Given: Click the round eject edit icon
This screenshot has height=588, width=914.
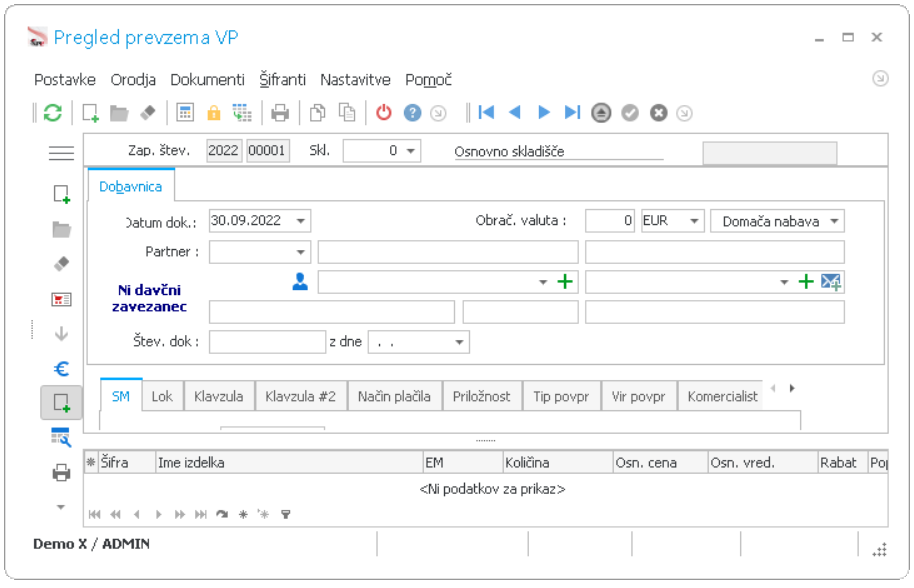Looking at the screenshot, I should 601,112.
